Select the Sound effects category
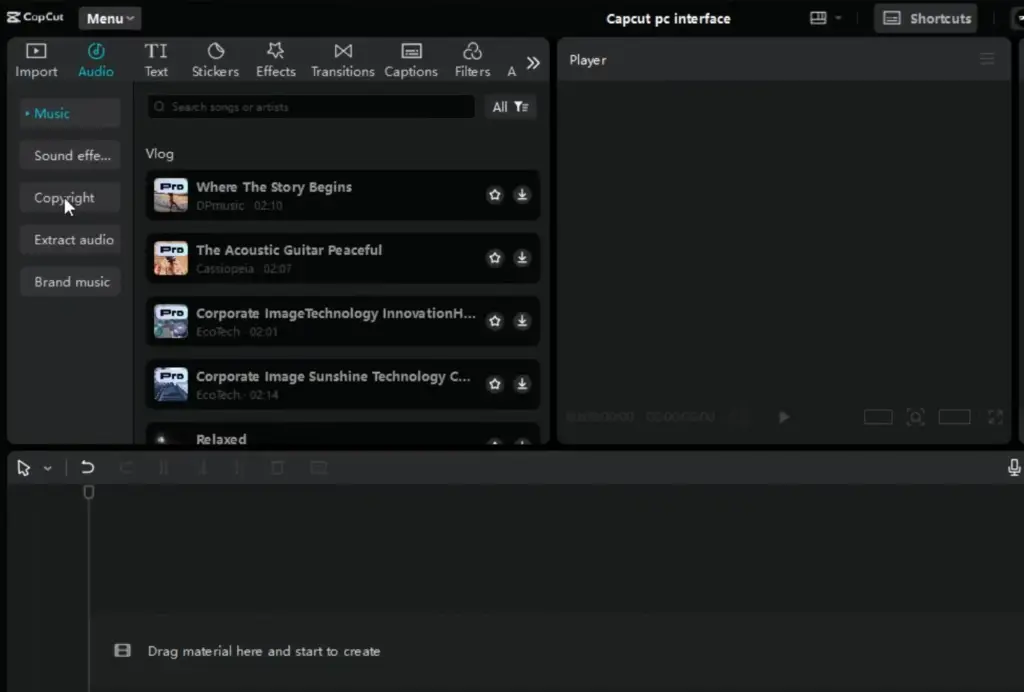This screenshot has width=1024, height=692. coord(71,156)
